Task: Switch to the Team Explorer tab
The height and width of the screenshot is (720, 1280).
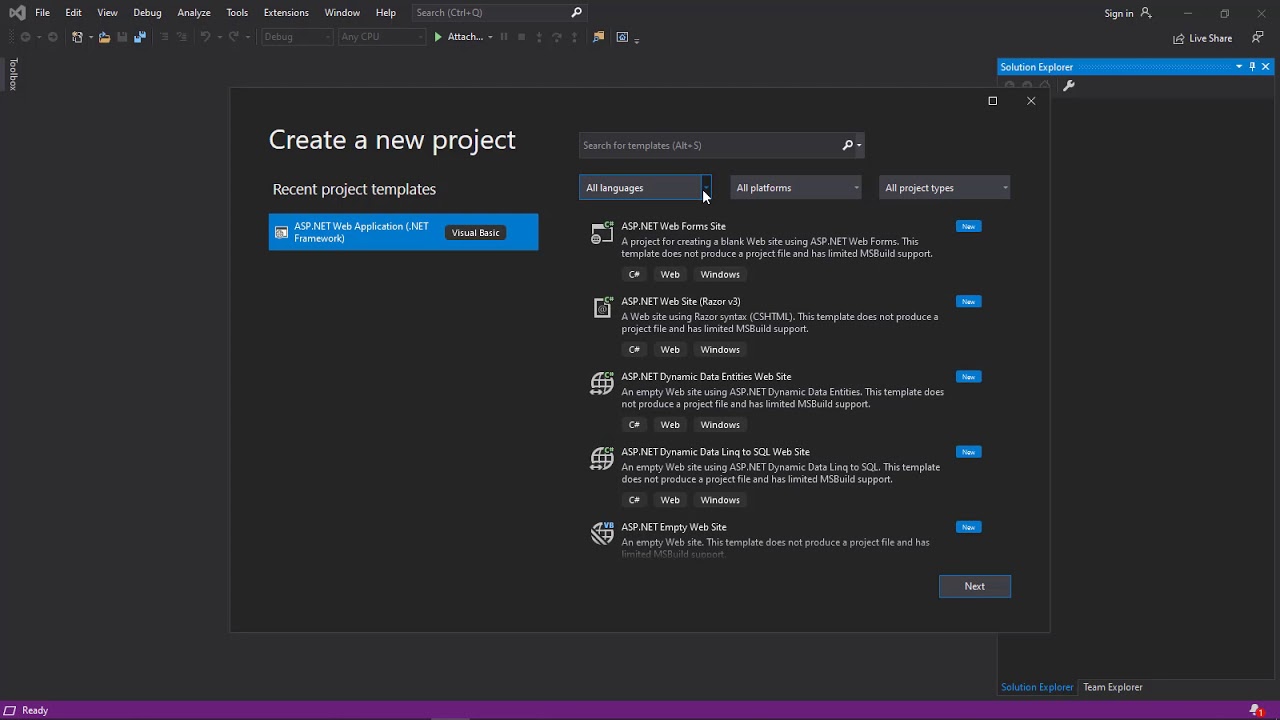Action: coord(1112,687)
